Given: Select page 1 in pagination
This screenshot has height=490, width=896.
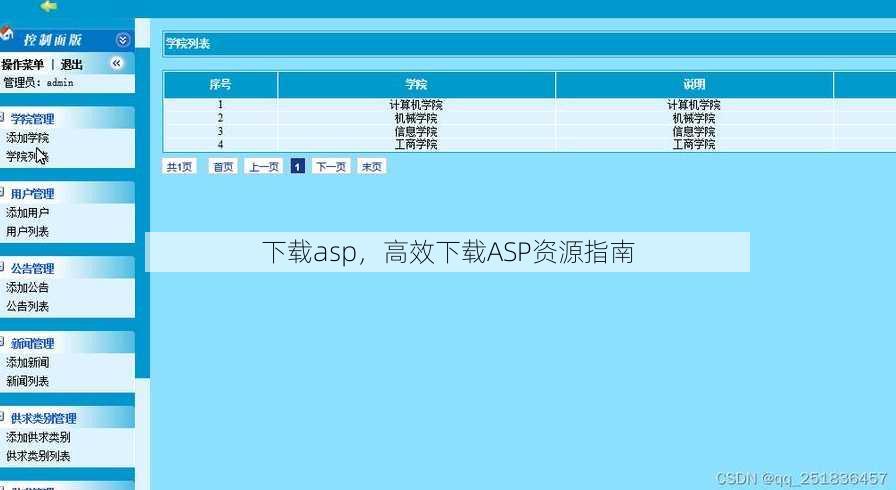Looking at the screenshot, I should click(298, 166).
